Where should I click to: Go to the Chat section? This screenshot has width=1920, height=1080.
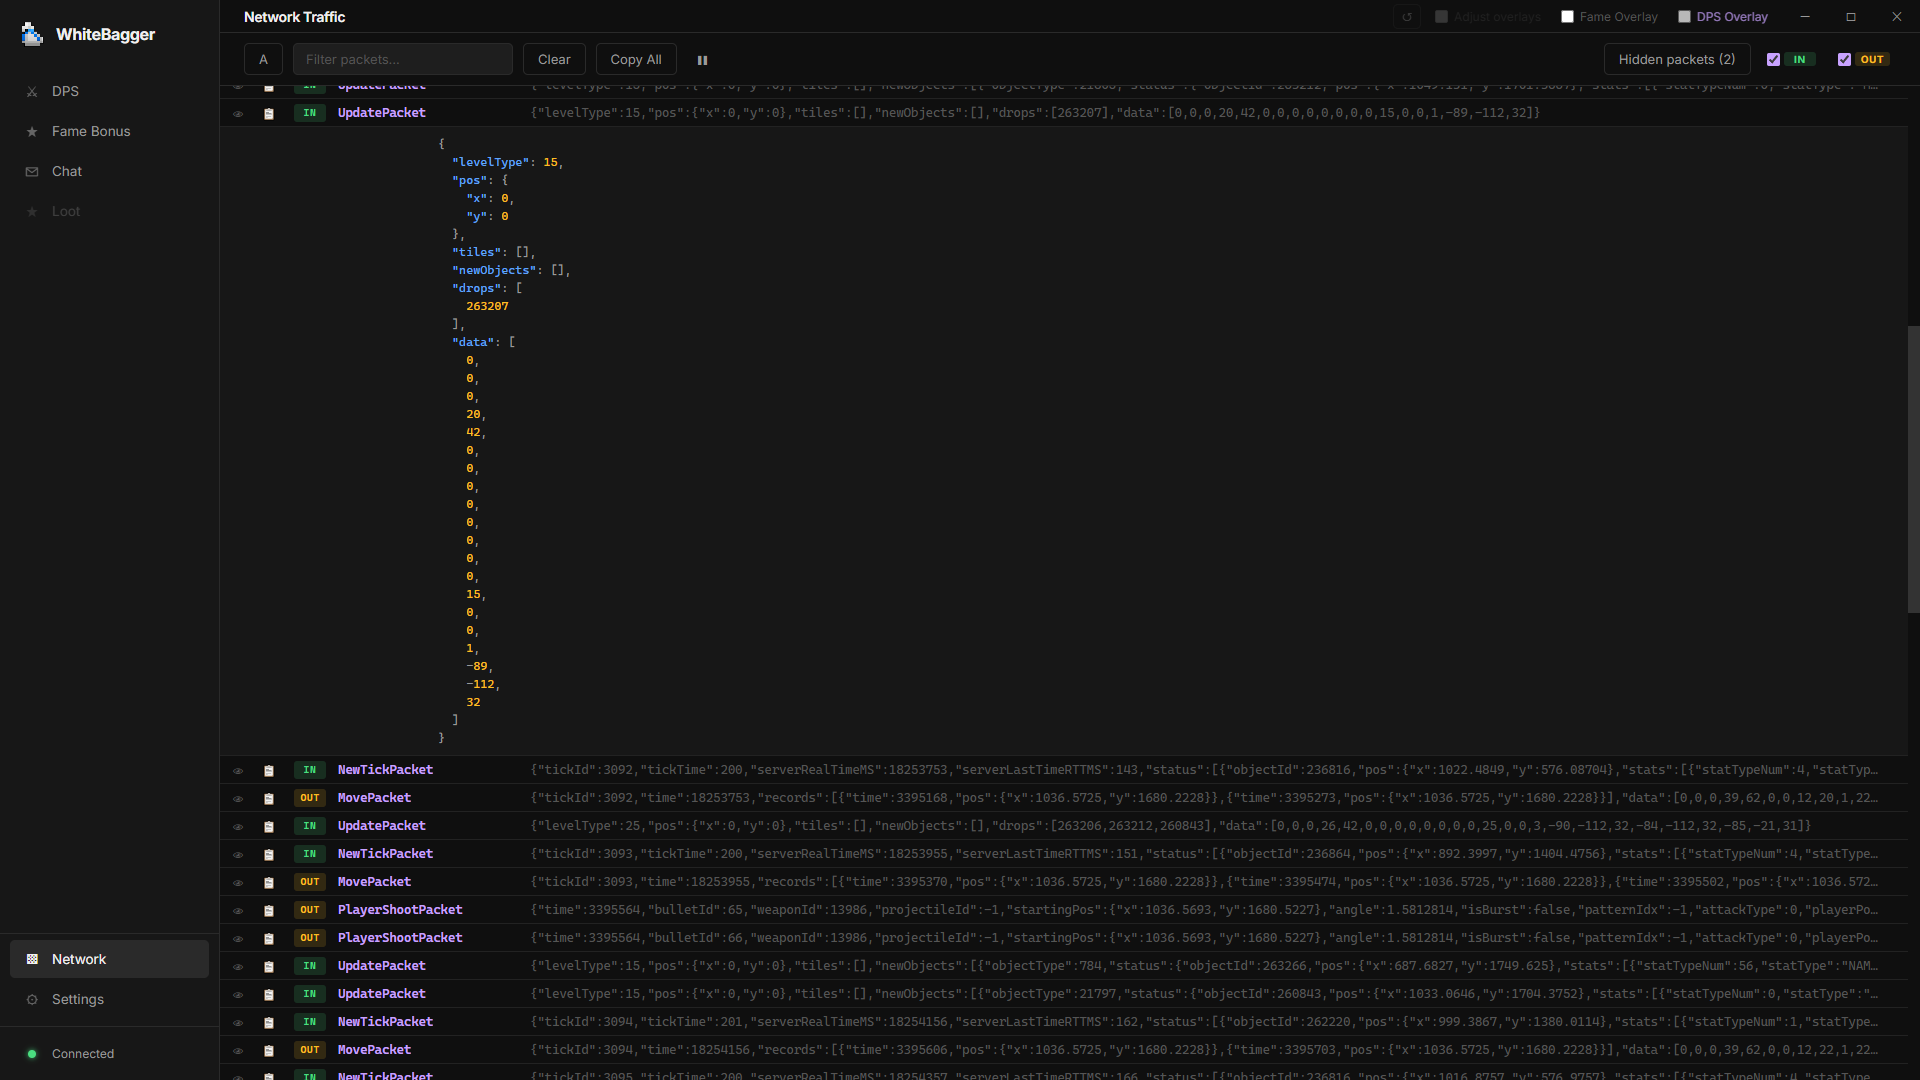click(109, 171)
